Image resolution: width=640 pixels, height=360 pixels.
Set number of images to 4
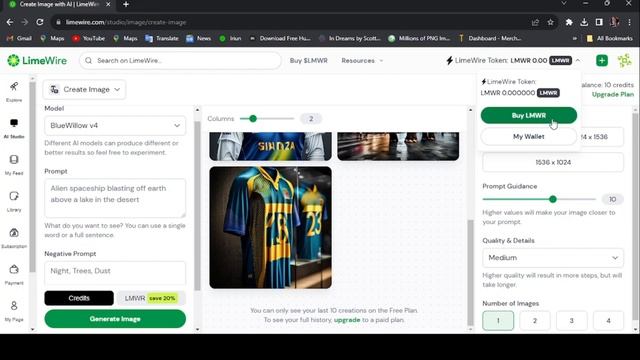(x=608, y=320)
